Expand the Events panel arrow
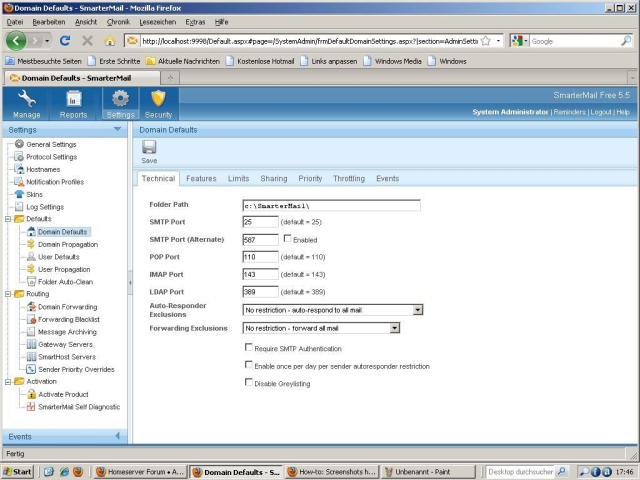The image size is (640, 480). click(x=118, y=436)
